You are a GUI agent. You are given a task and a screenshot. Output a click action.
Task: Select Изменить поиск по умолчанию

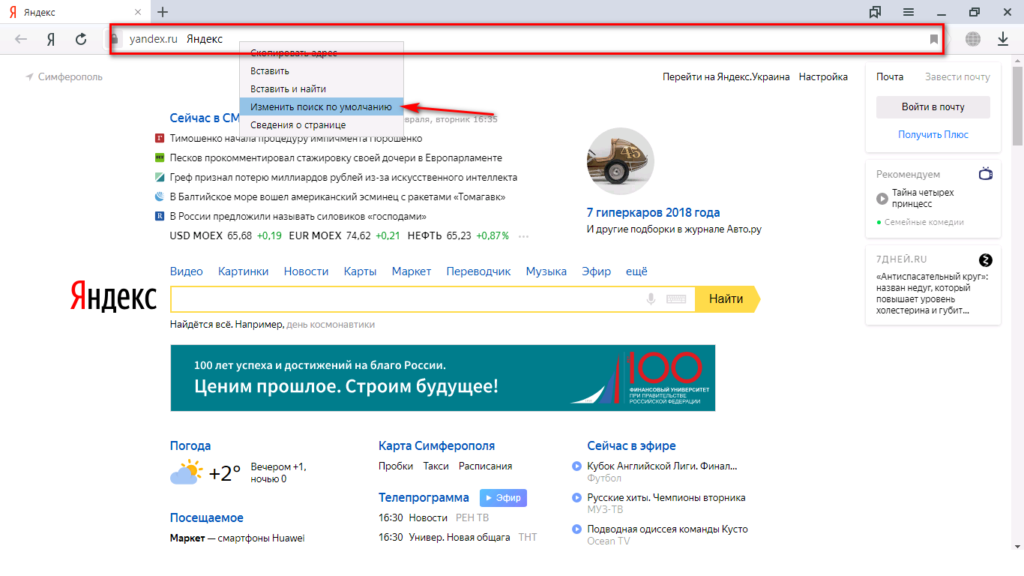(321, 106)
